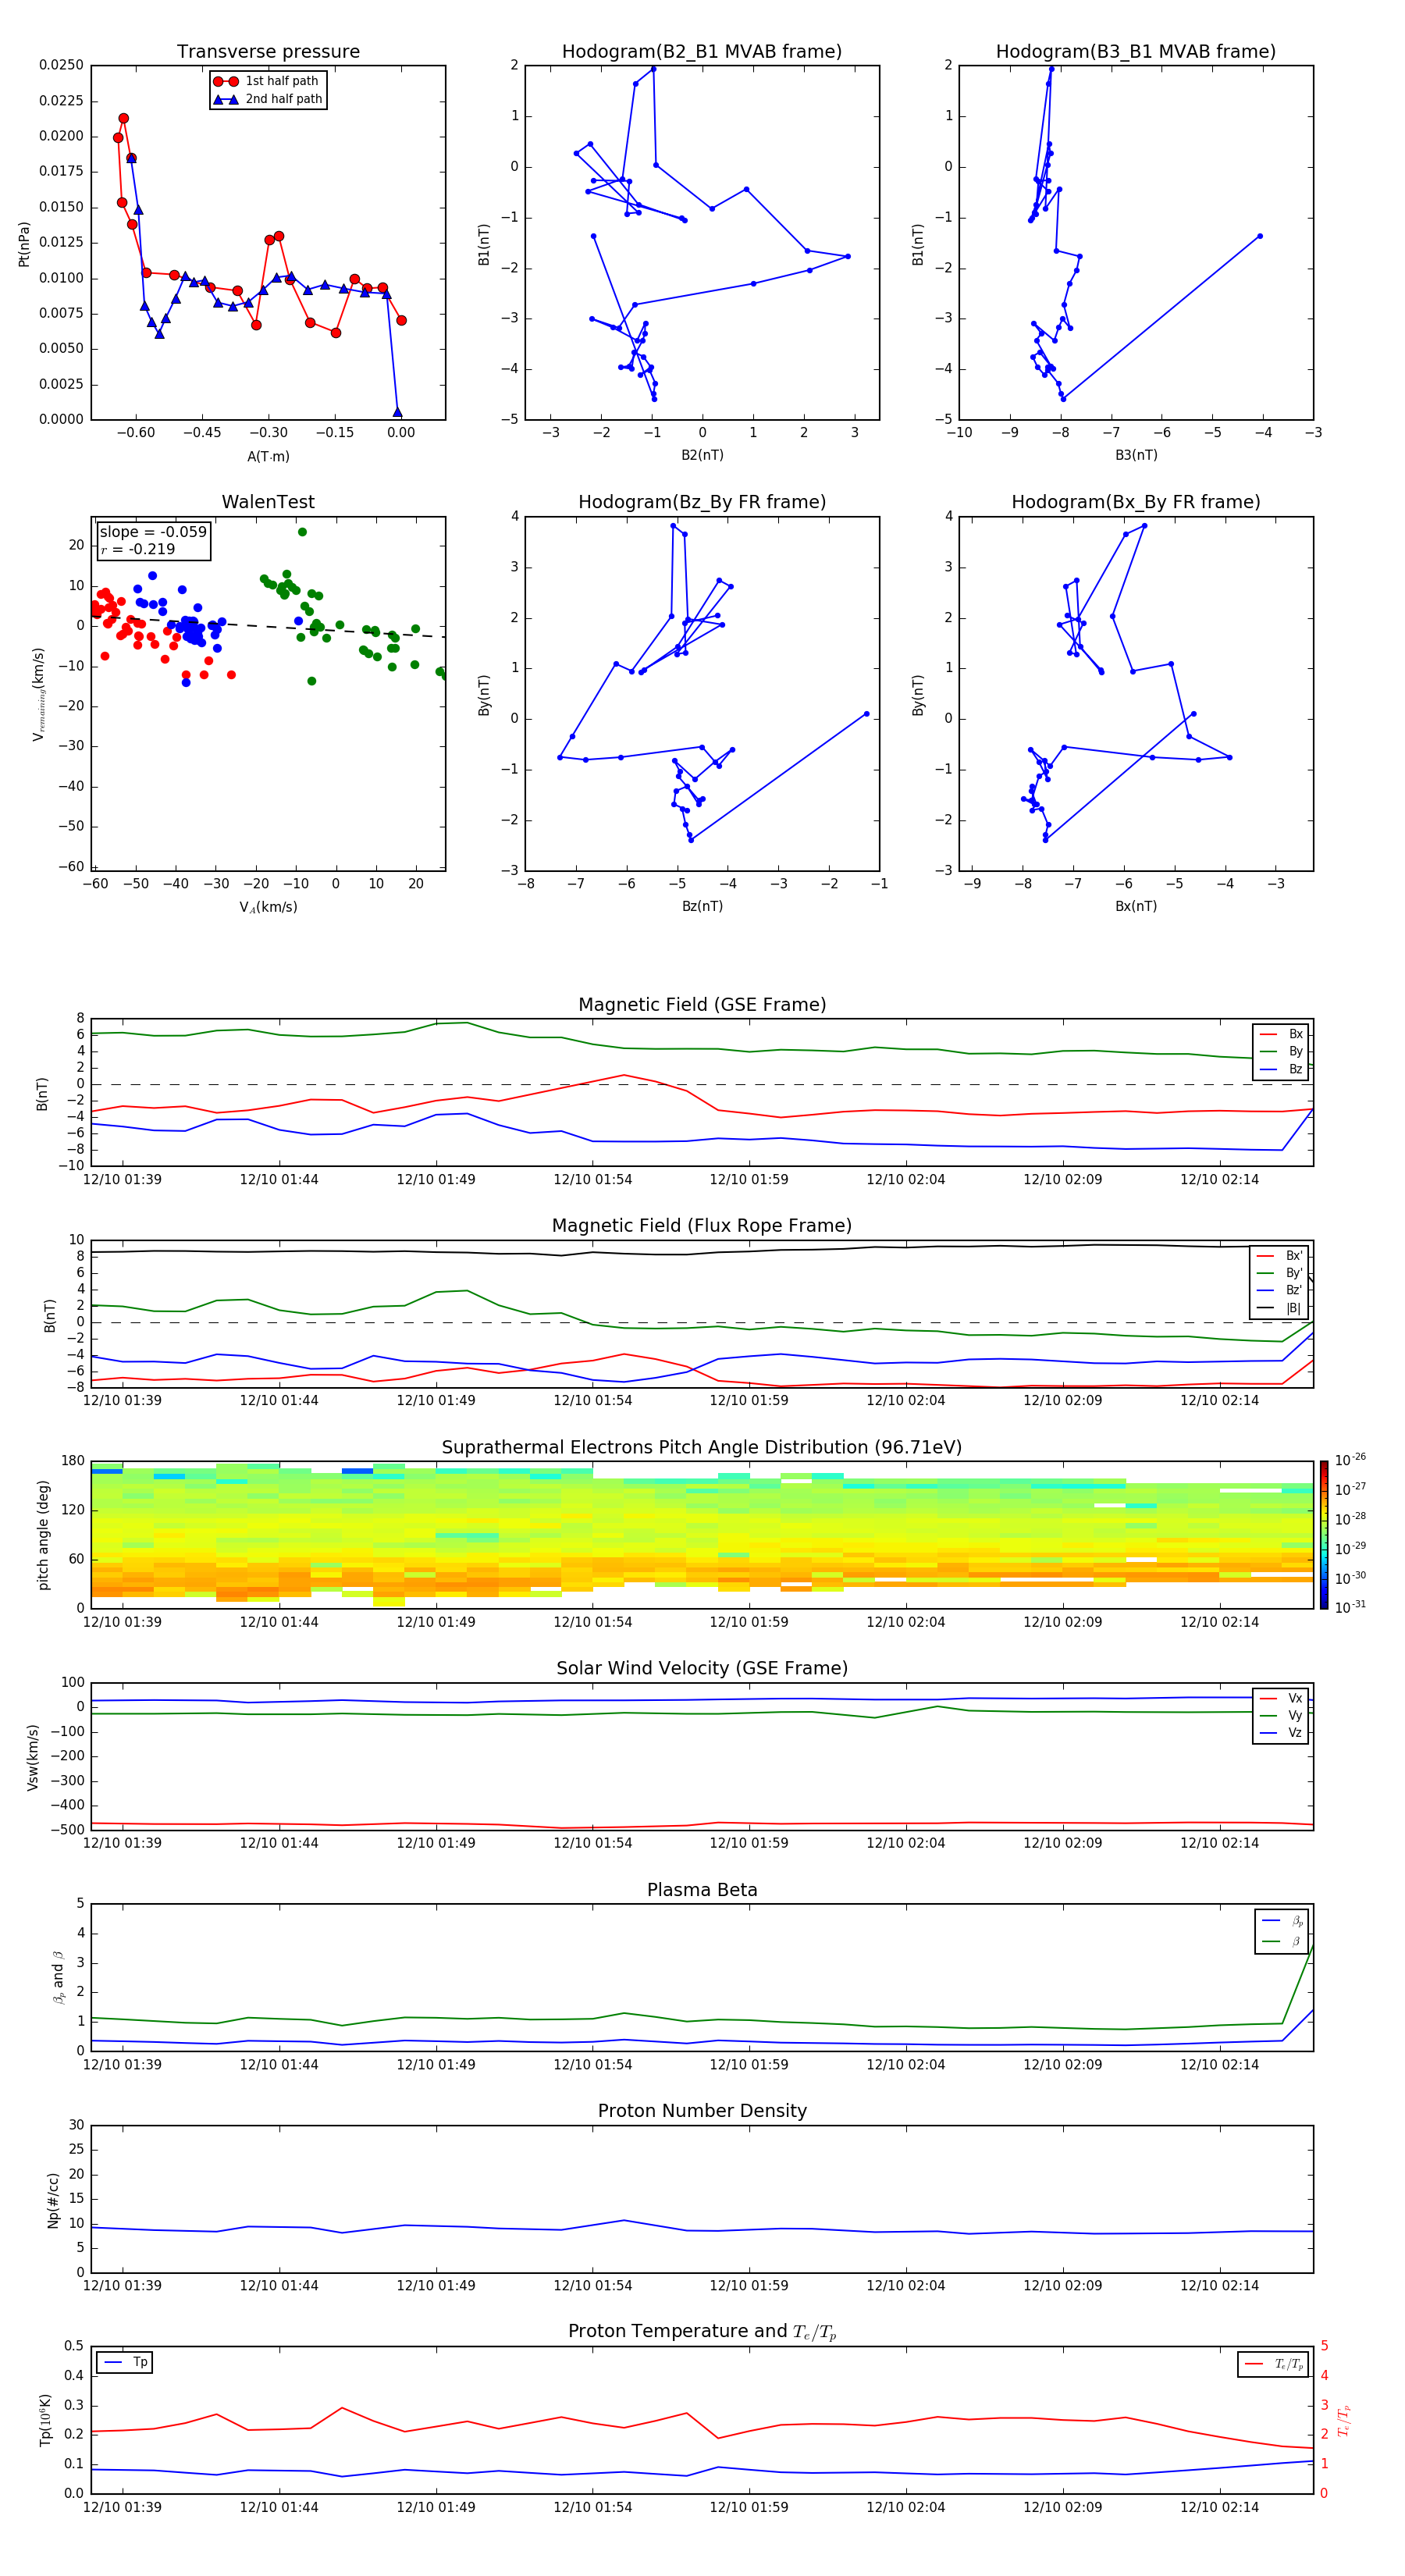
Task: Click 'pitch angle (deg)' axis label
Action: pos(43,1535)
